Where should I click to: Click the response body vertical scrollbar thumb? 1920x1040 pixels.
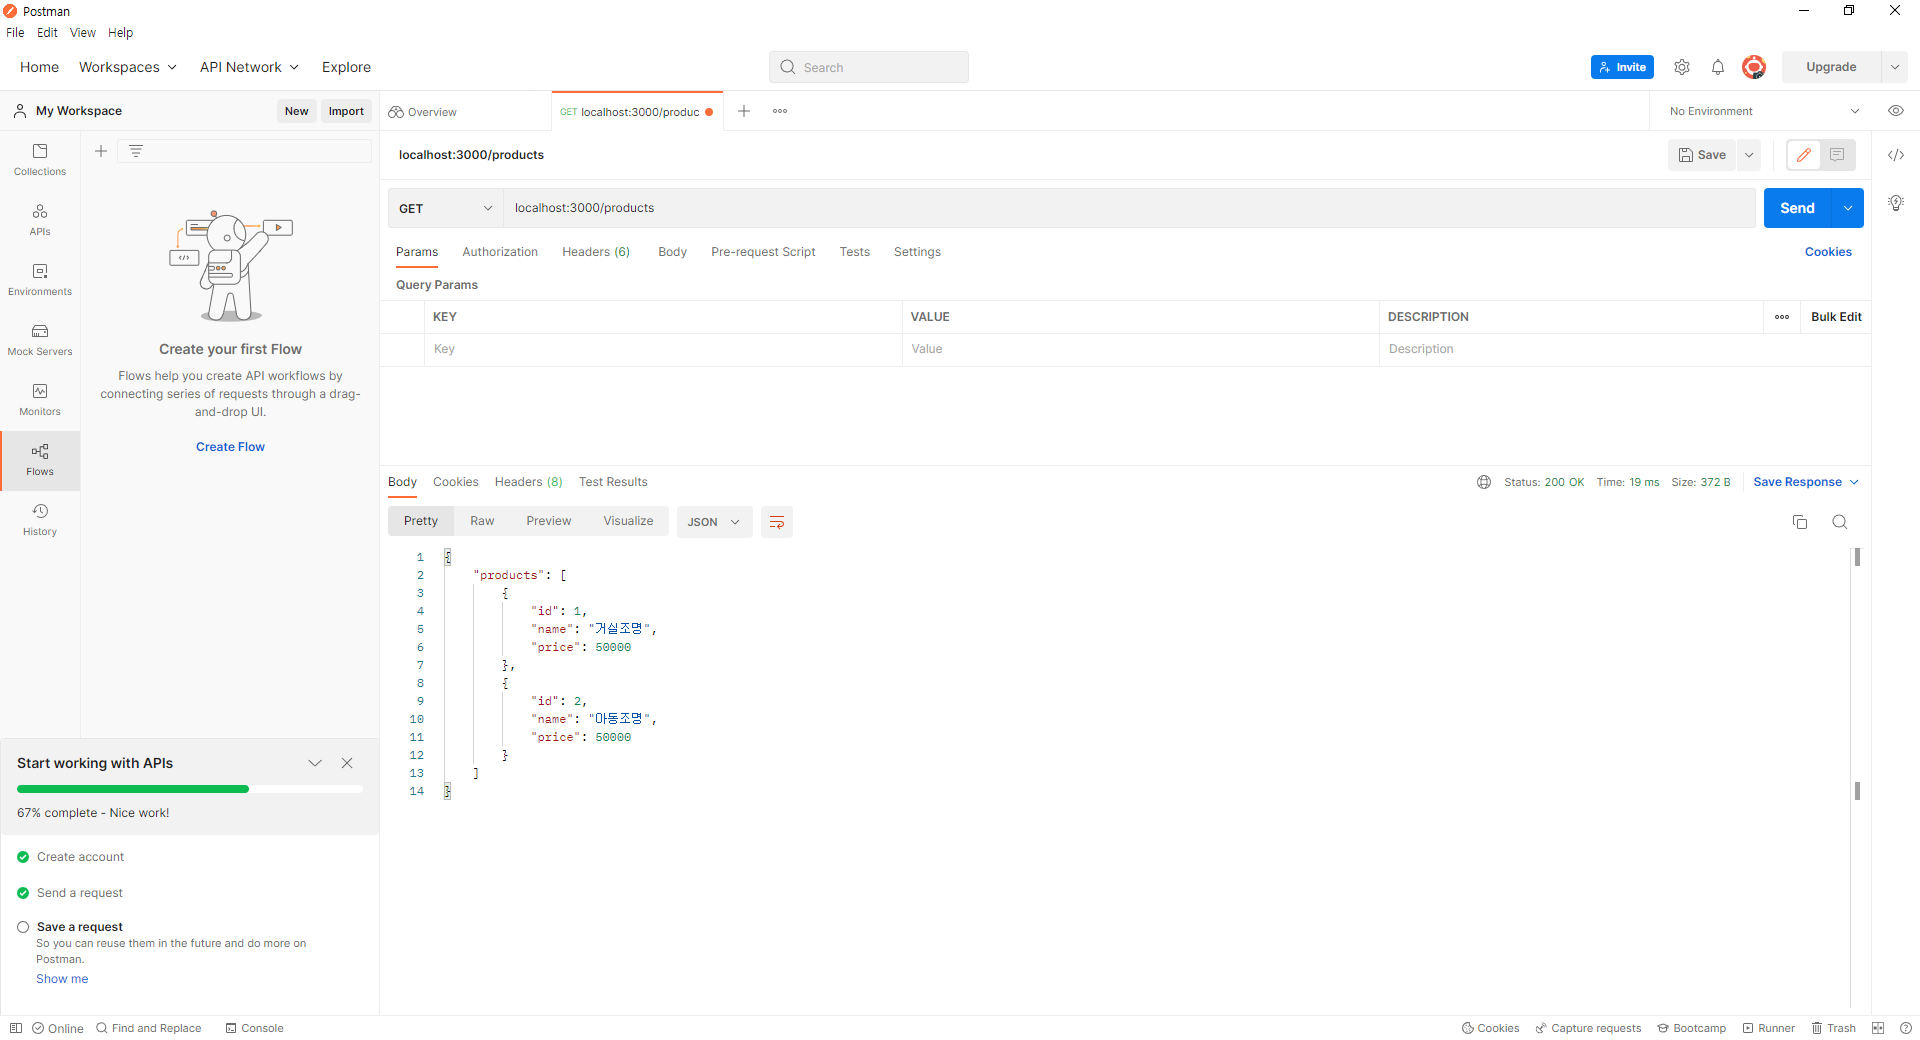(x=1857, y=557)
